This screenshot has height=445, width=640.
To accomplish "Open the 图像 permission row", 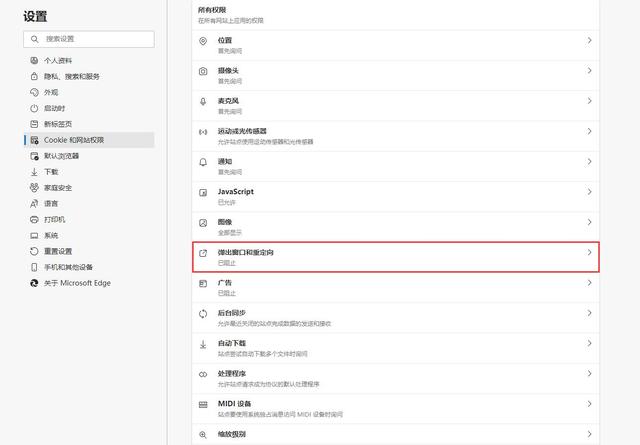I will coord(395,223).
